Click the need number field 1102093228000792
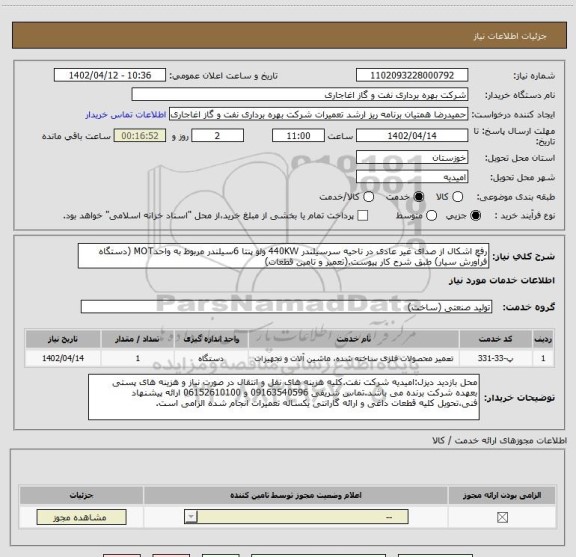The width and height of the screenshot is (576, 557). (x=412, y=75)
